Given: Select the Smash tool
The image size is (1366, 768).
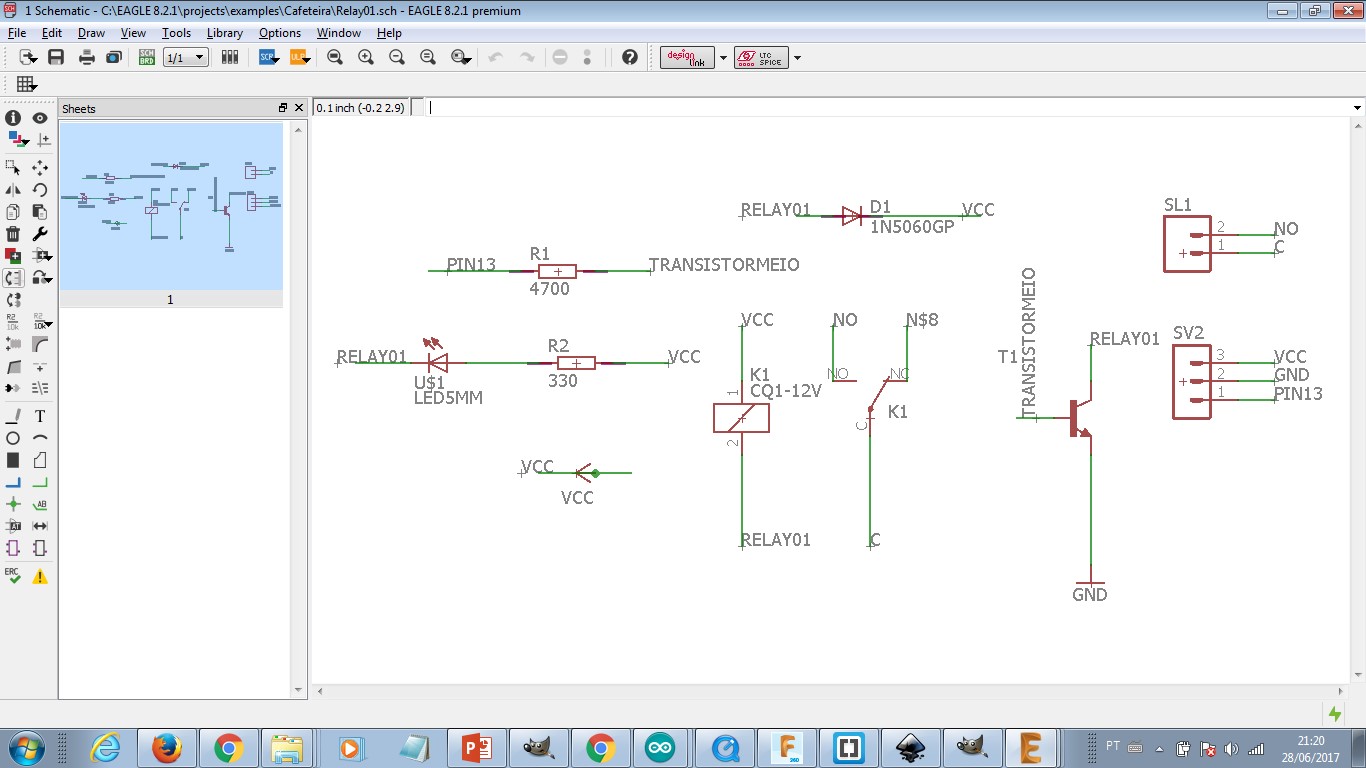Looking at the screenshot, I should point(13,343).
